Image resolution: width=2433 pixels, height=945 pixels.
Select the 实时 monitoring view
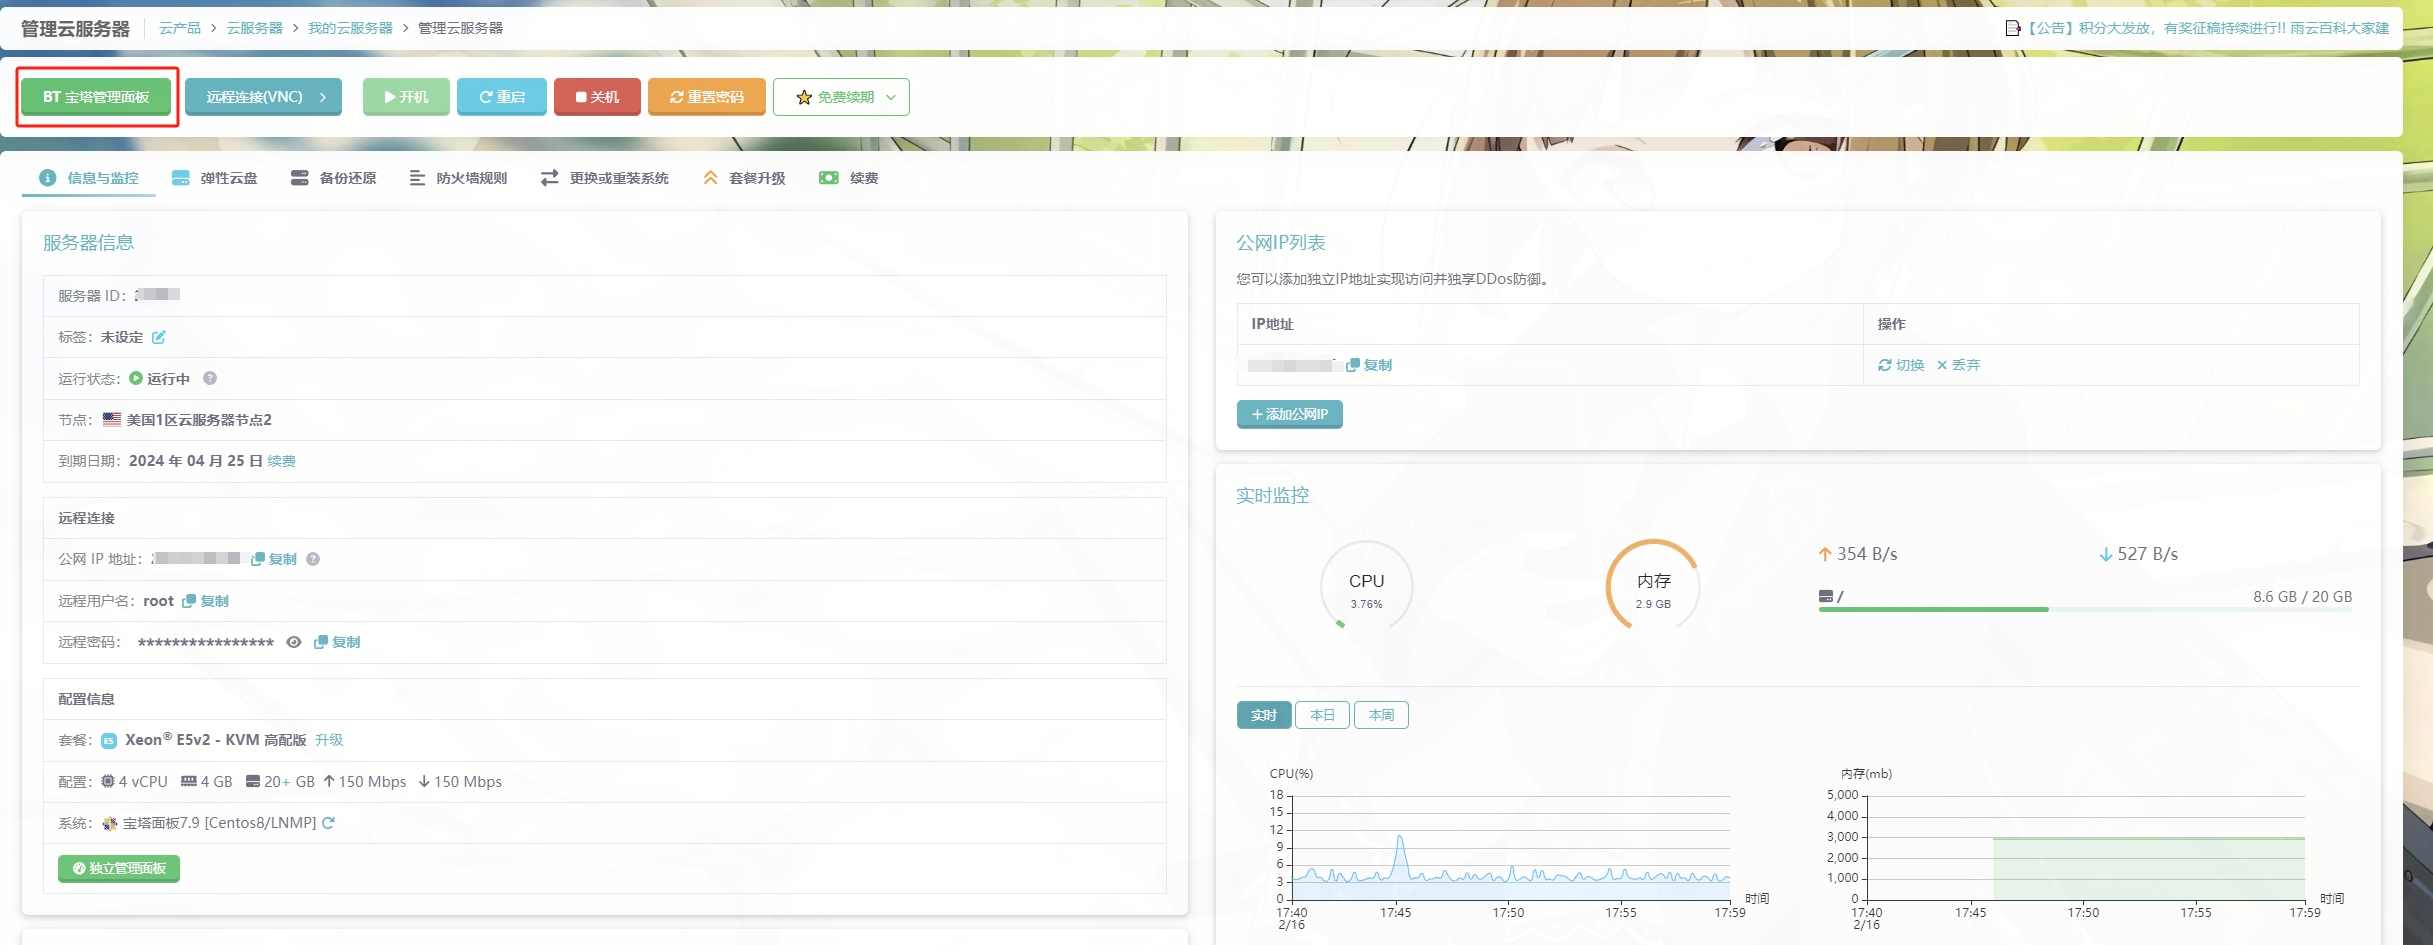click(1264, 715)
